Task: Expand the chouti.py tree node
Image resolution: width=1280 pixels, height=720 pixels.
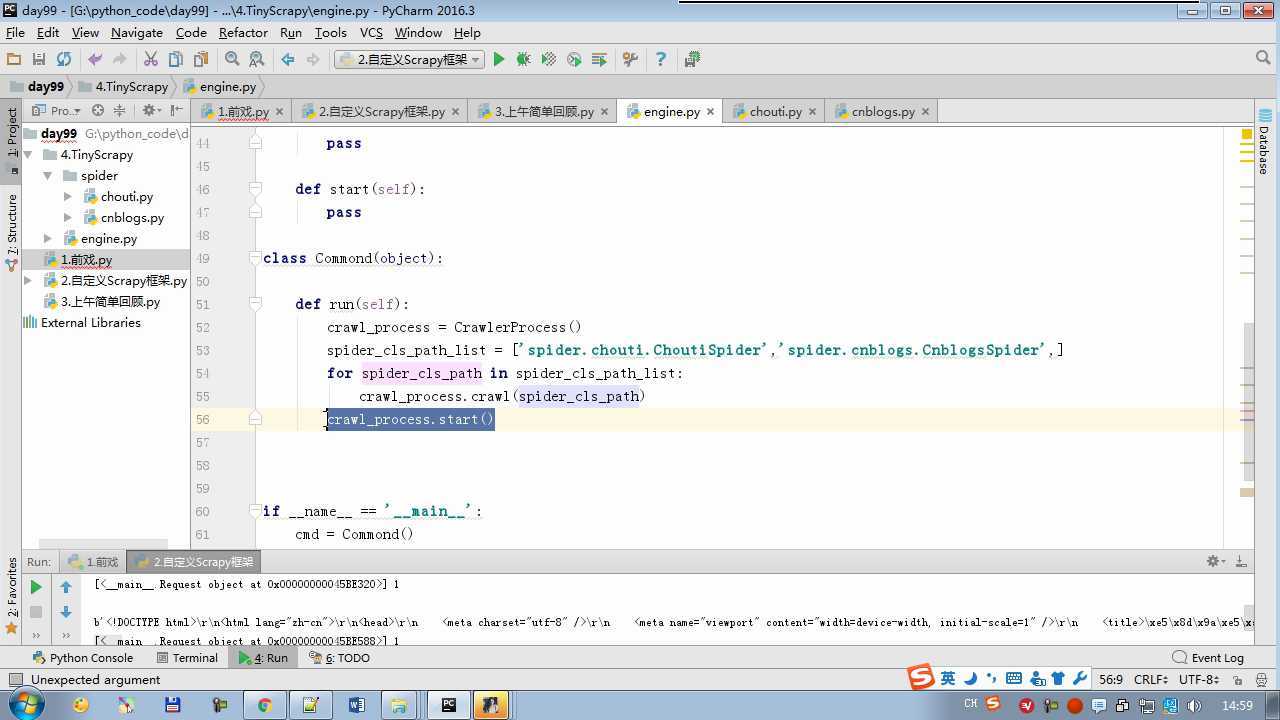Action: pyautogui.click(x=67, y=197)
